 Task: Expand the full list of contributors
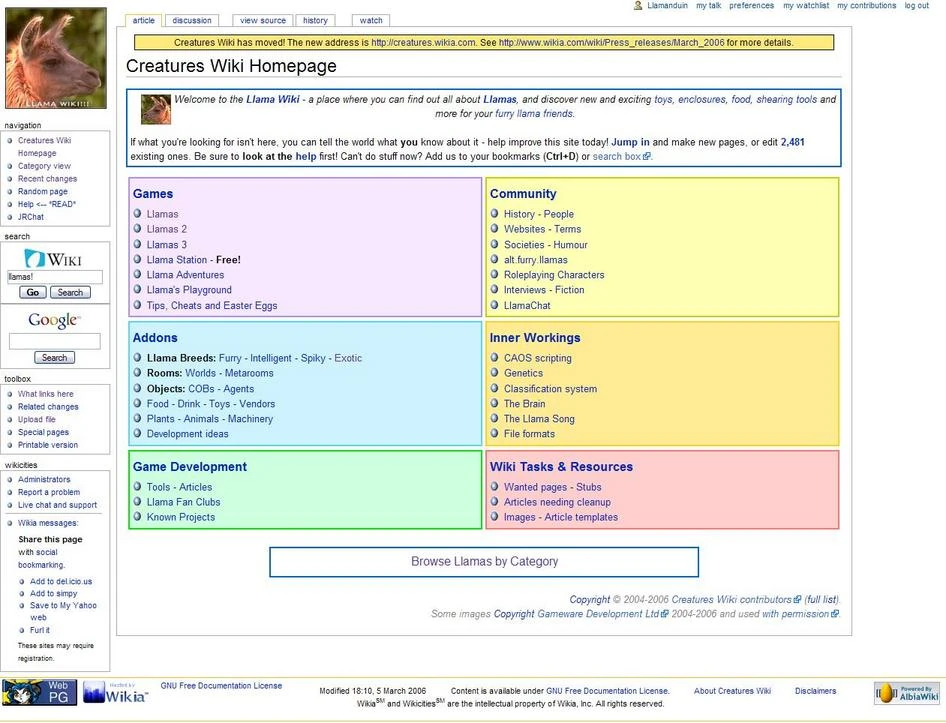coord(819,599)
